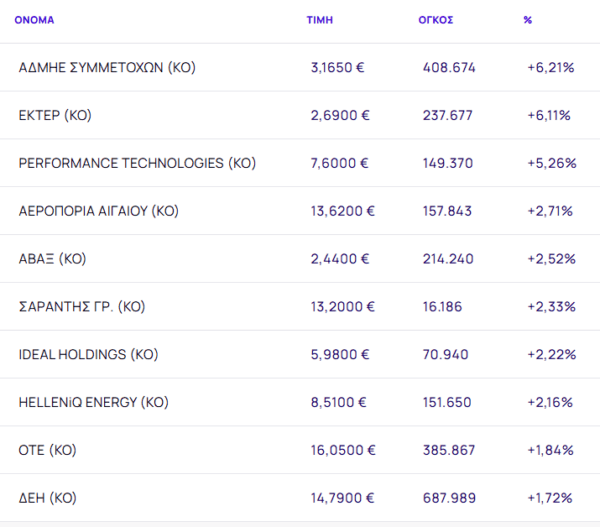The height and width of the screenshot is (527, 600).
Task: Click the +6,11% change for ΕΚΤΕΡ
Action: 549,115
